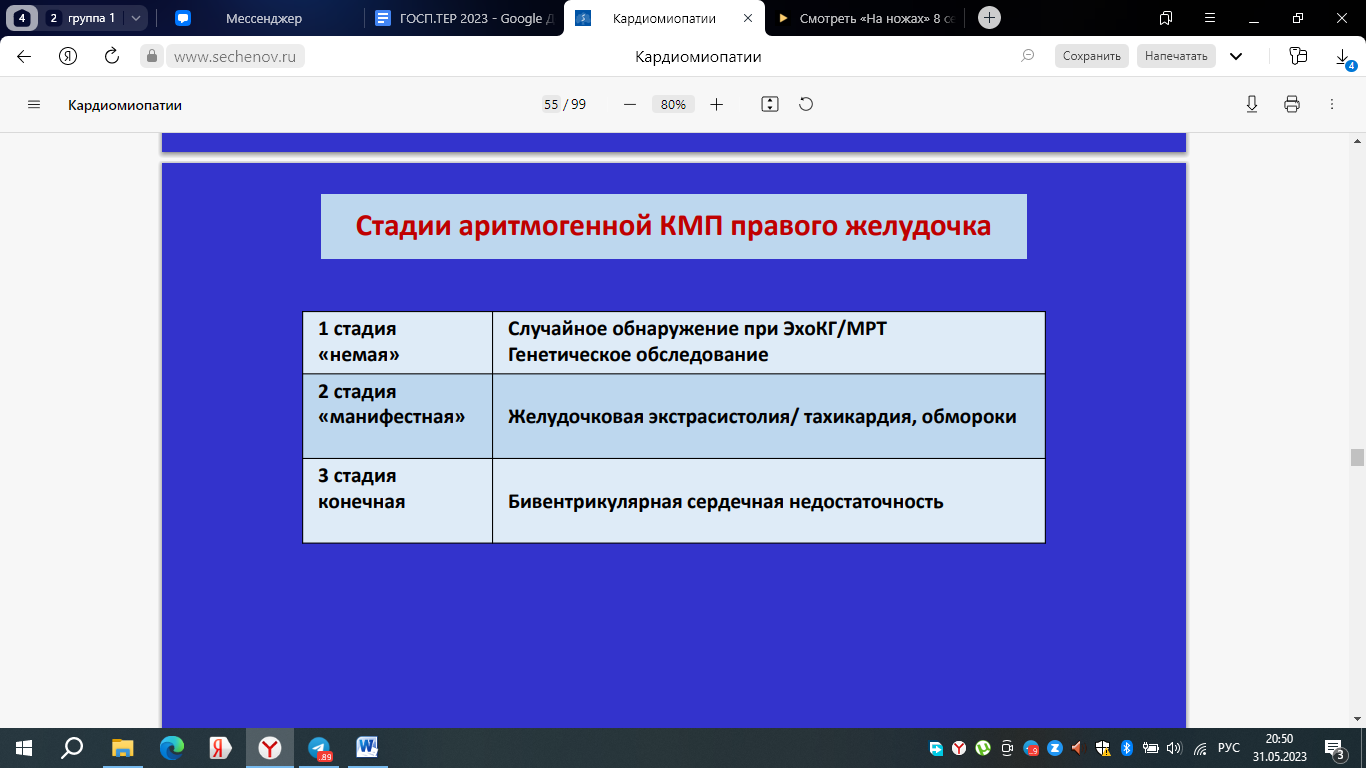Open the PDF sidebar hamburger menu
Viewport: 1366px width, 768px height.
point(34,104)
